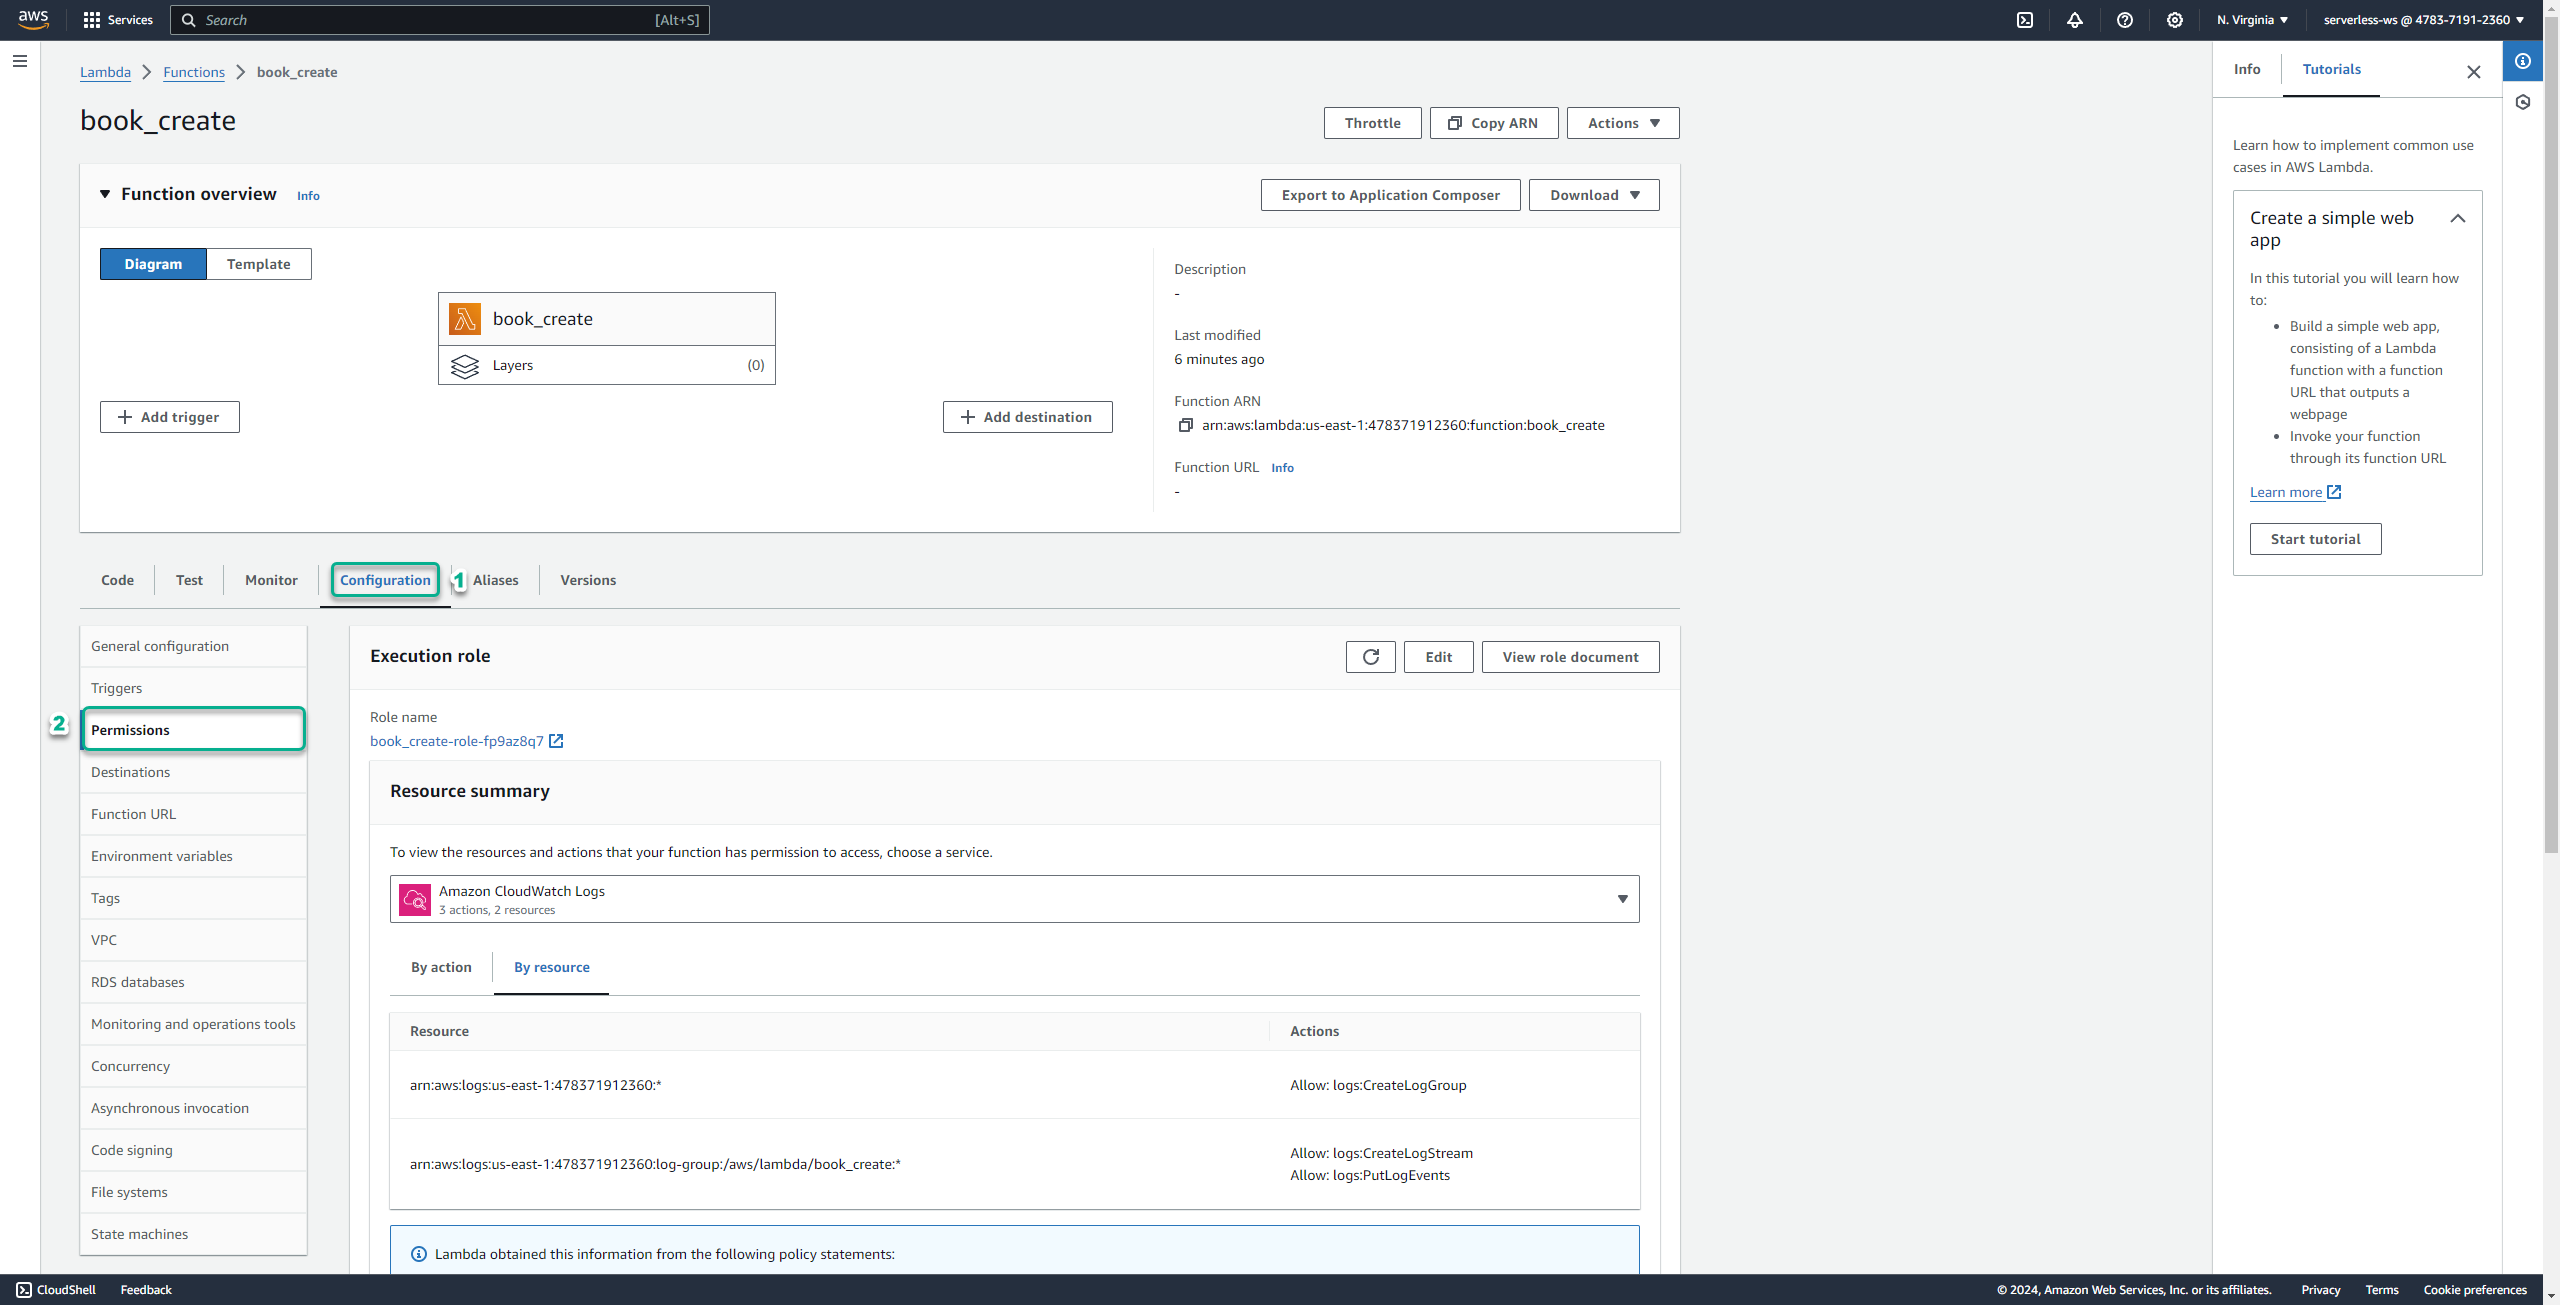Viewport: 2560px width, 1305px height.
Task: Copy the Function ARN using the copy icon
Action: tap(1185, 425)
